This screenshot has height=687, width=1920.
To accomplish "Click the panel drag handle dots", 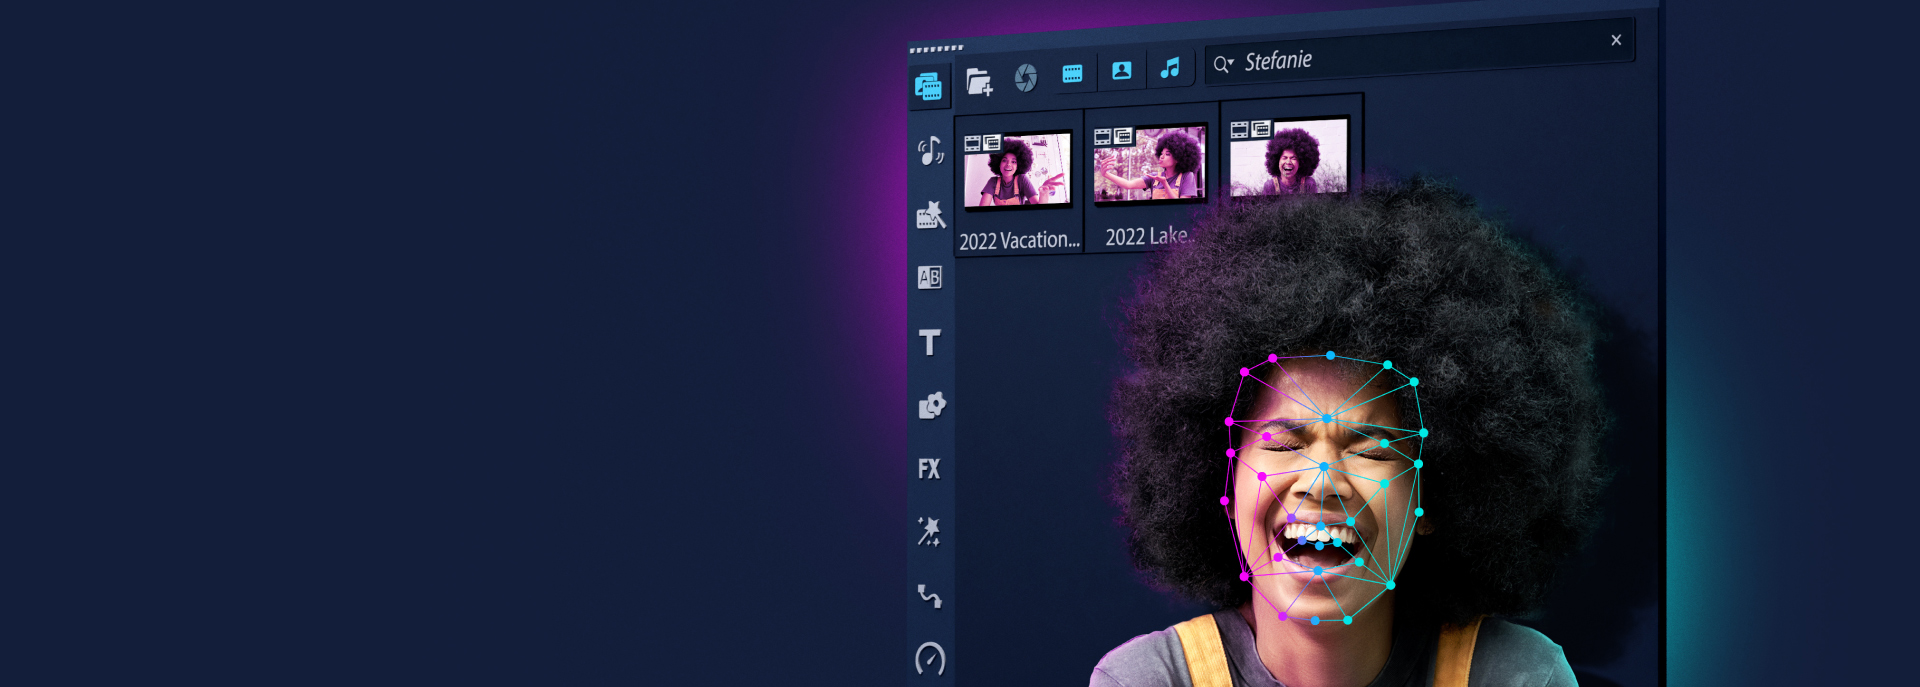I will tap(936, 48).
